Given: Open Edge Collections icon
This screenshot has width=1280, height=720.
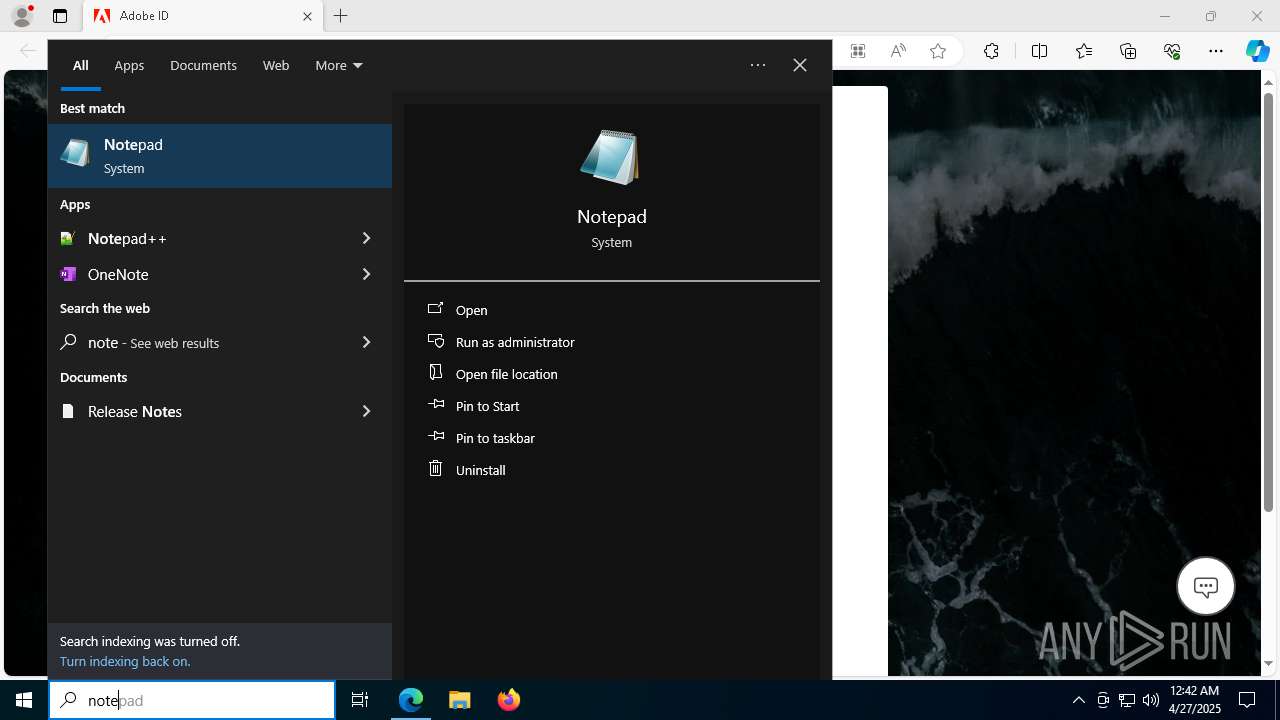Looking at the screenshot, I should click(x=1128, y=51).
